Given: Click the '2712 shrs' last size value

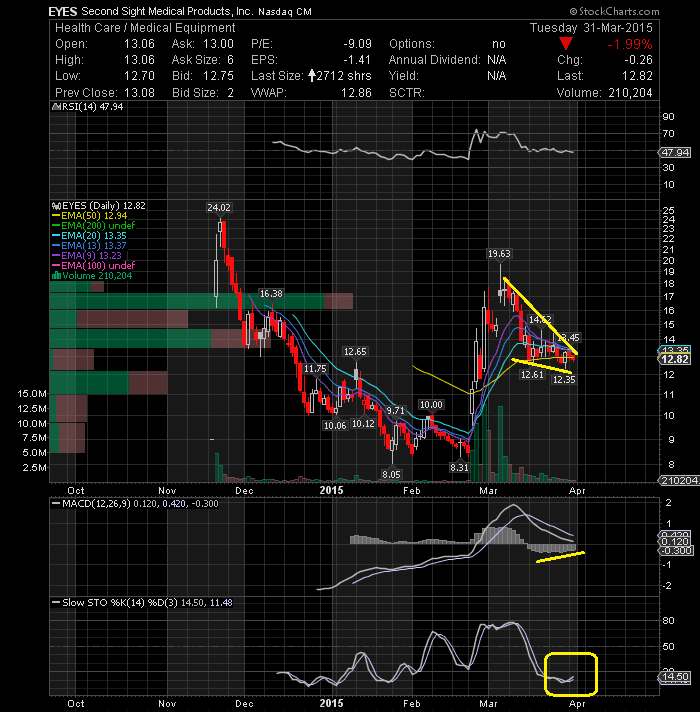Looking at the screenshot, I should pos(344,76).
